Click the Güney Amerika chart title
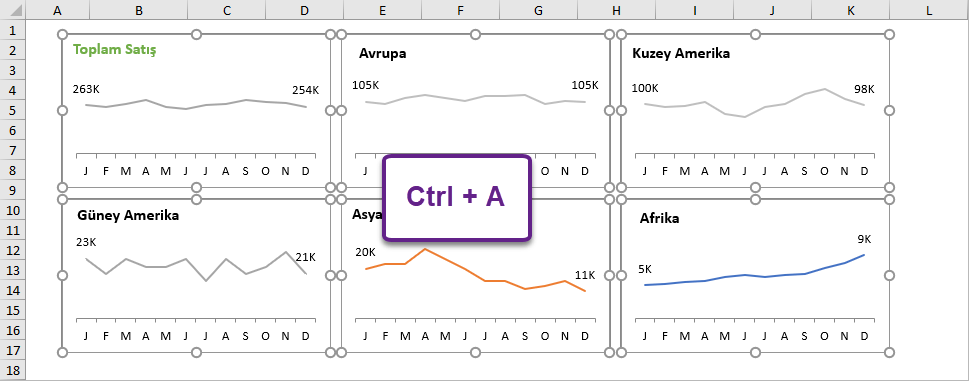Viewport: 969px width, 381px height. [x=128, y=216]
